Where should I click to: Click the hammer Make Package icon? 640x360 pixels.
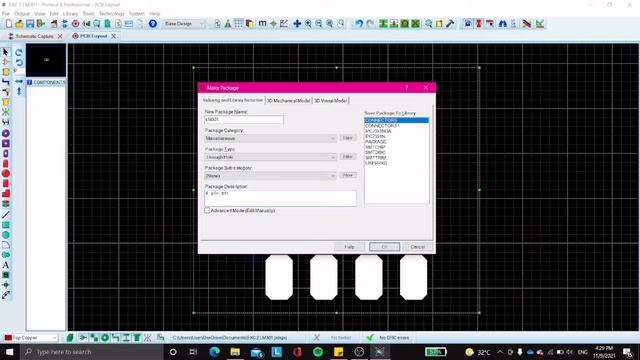coord(450,24)
